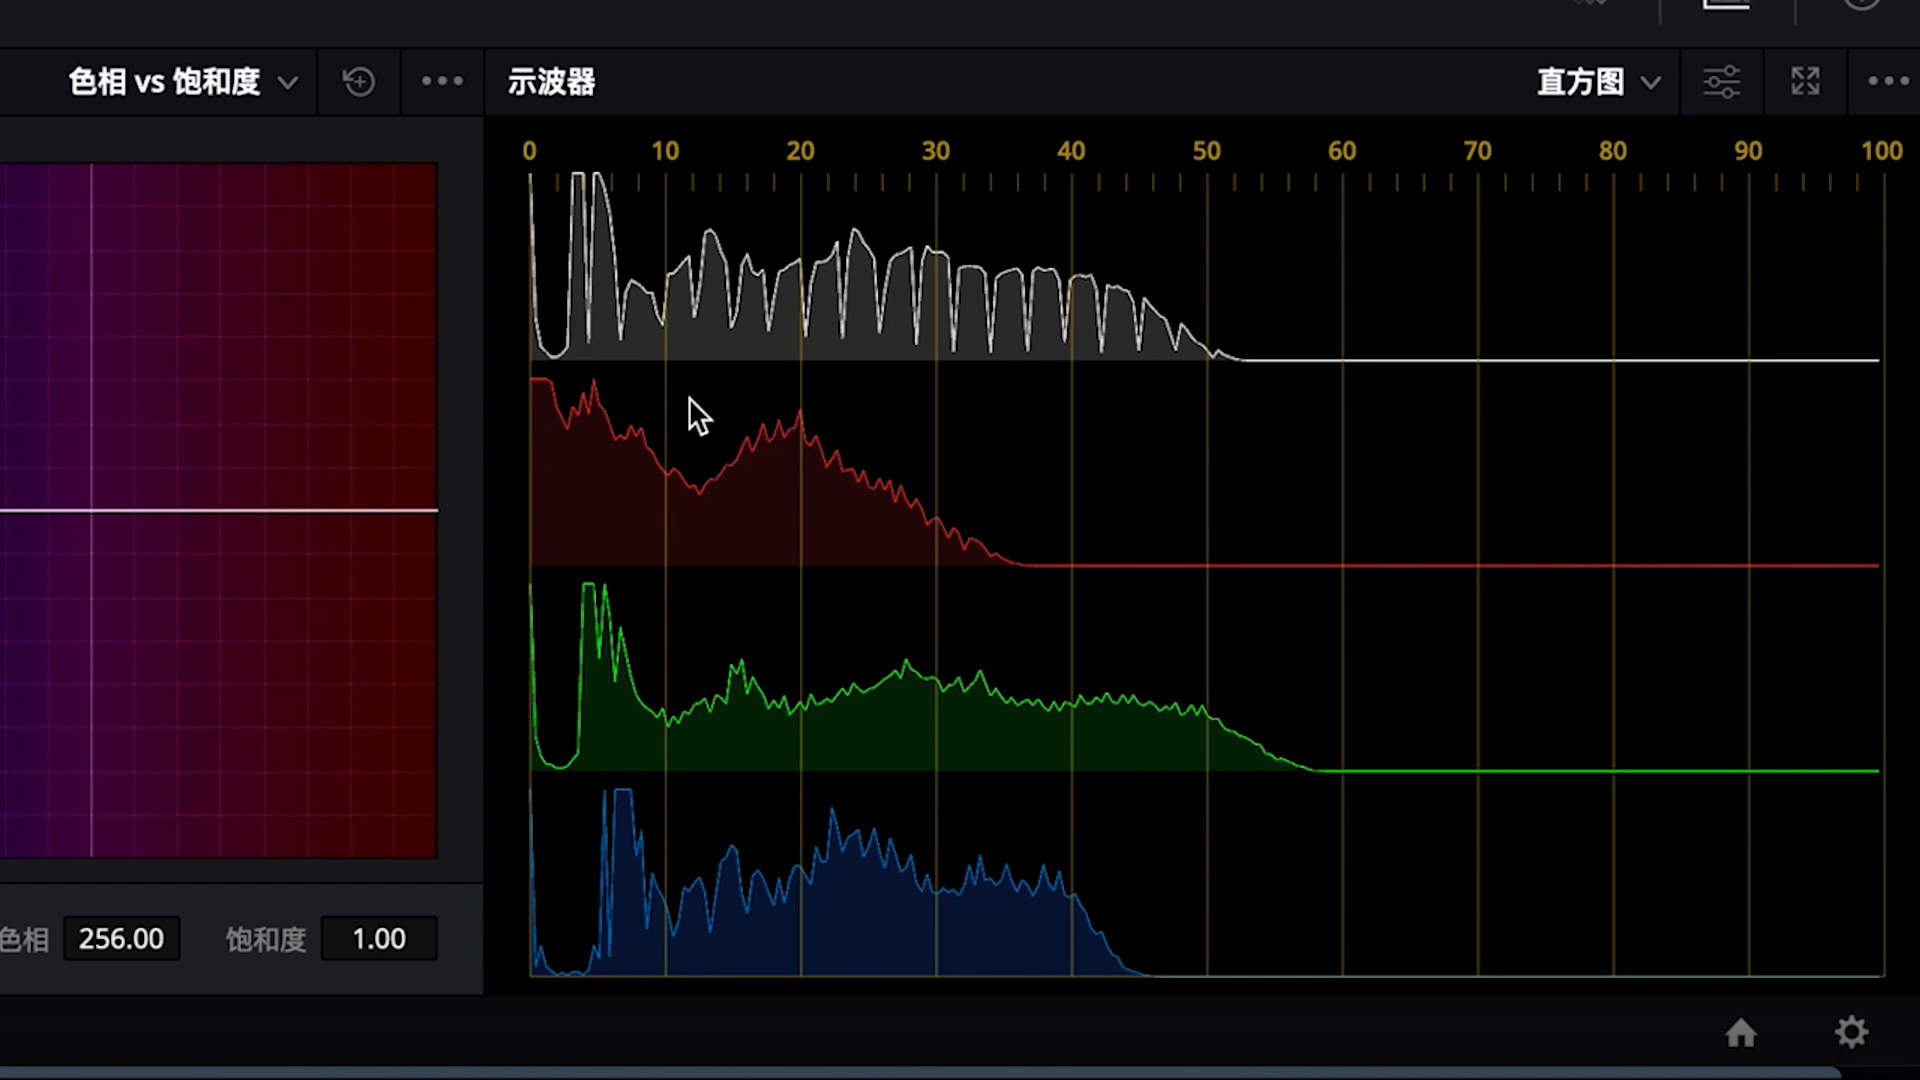Viewport: 1920px width, 1080px height.
Task: Expand the scopes to a floating window
Action: click(1805, 82)
